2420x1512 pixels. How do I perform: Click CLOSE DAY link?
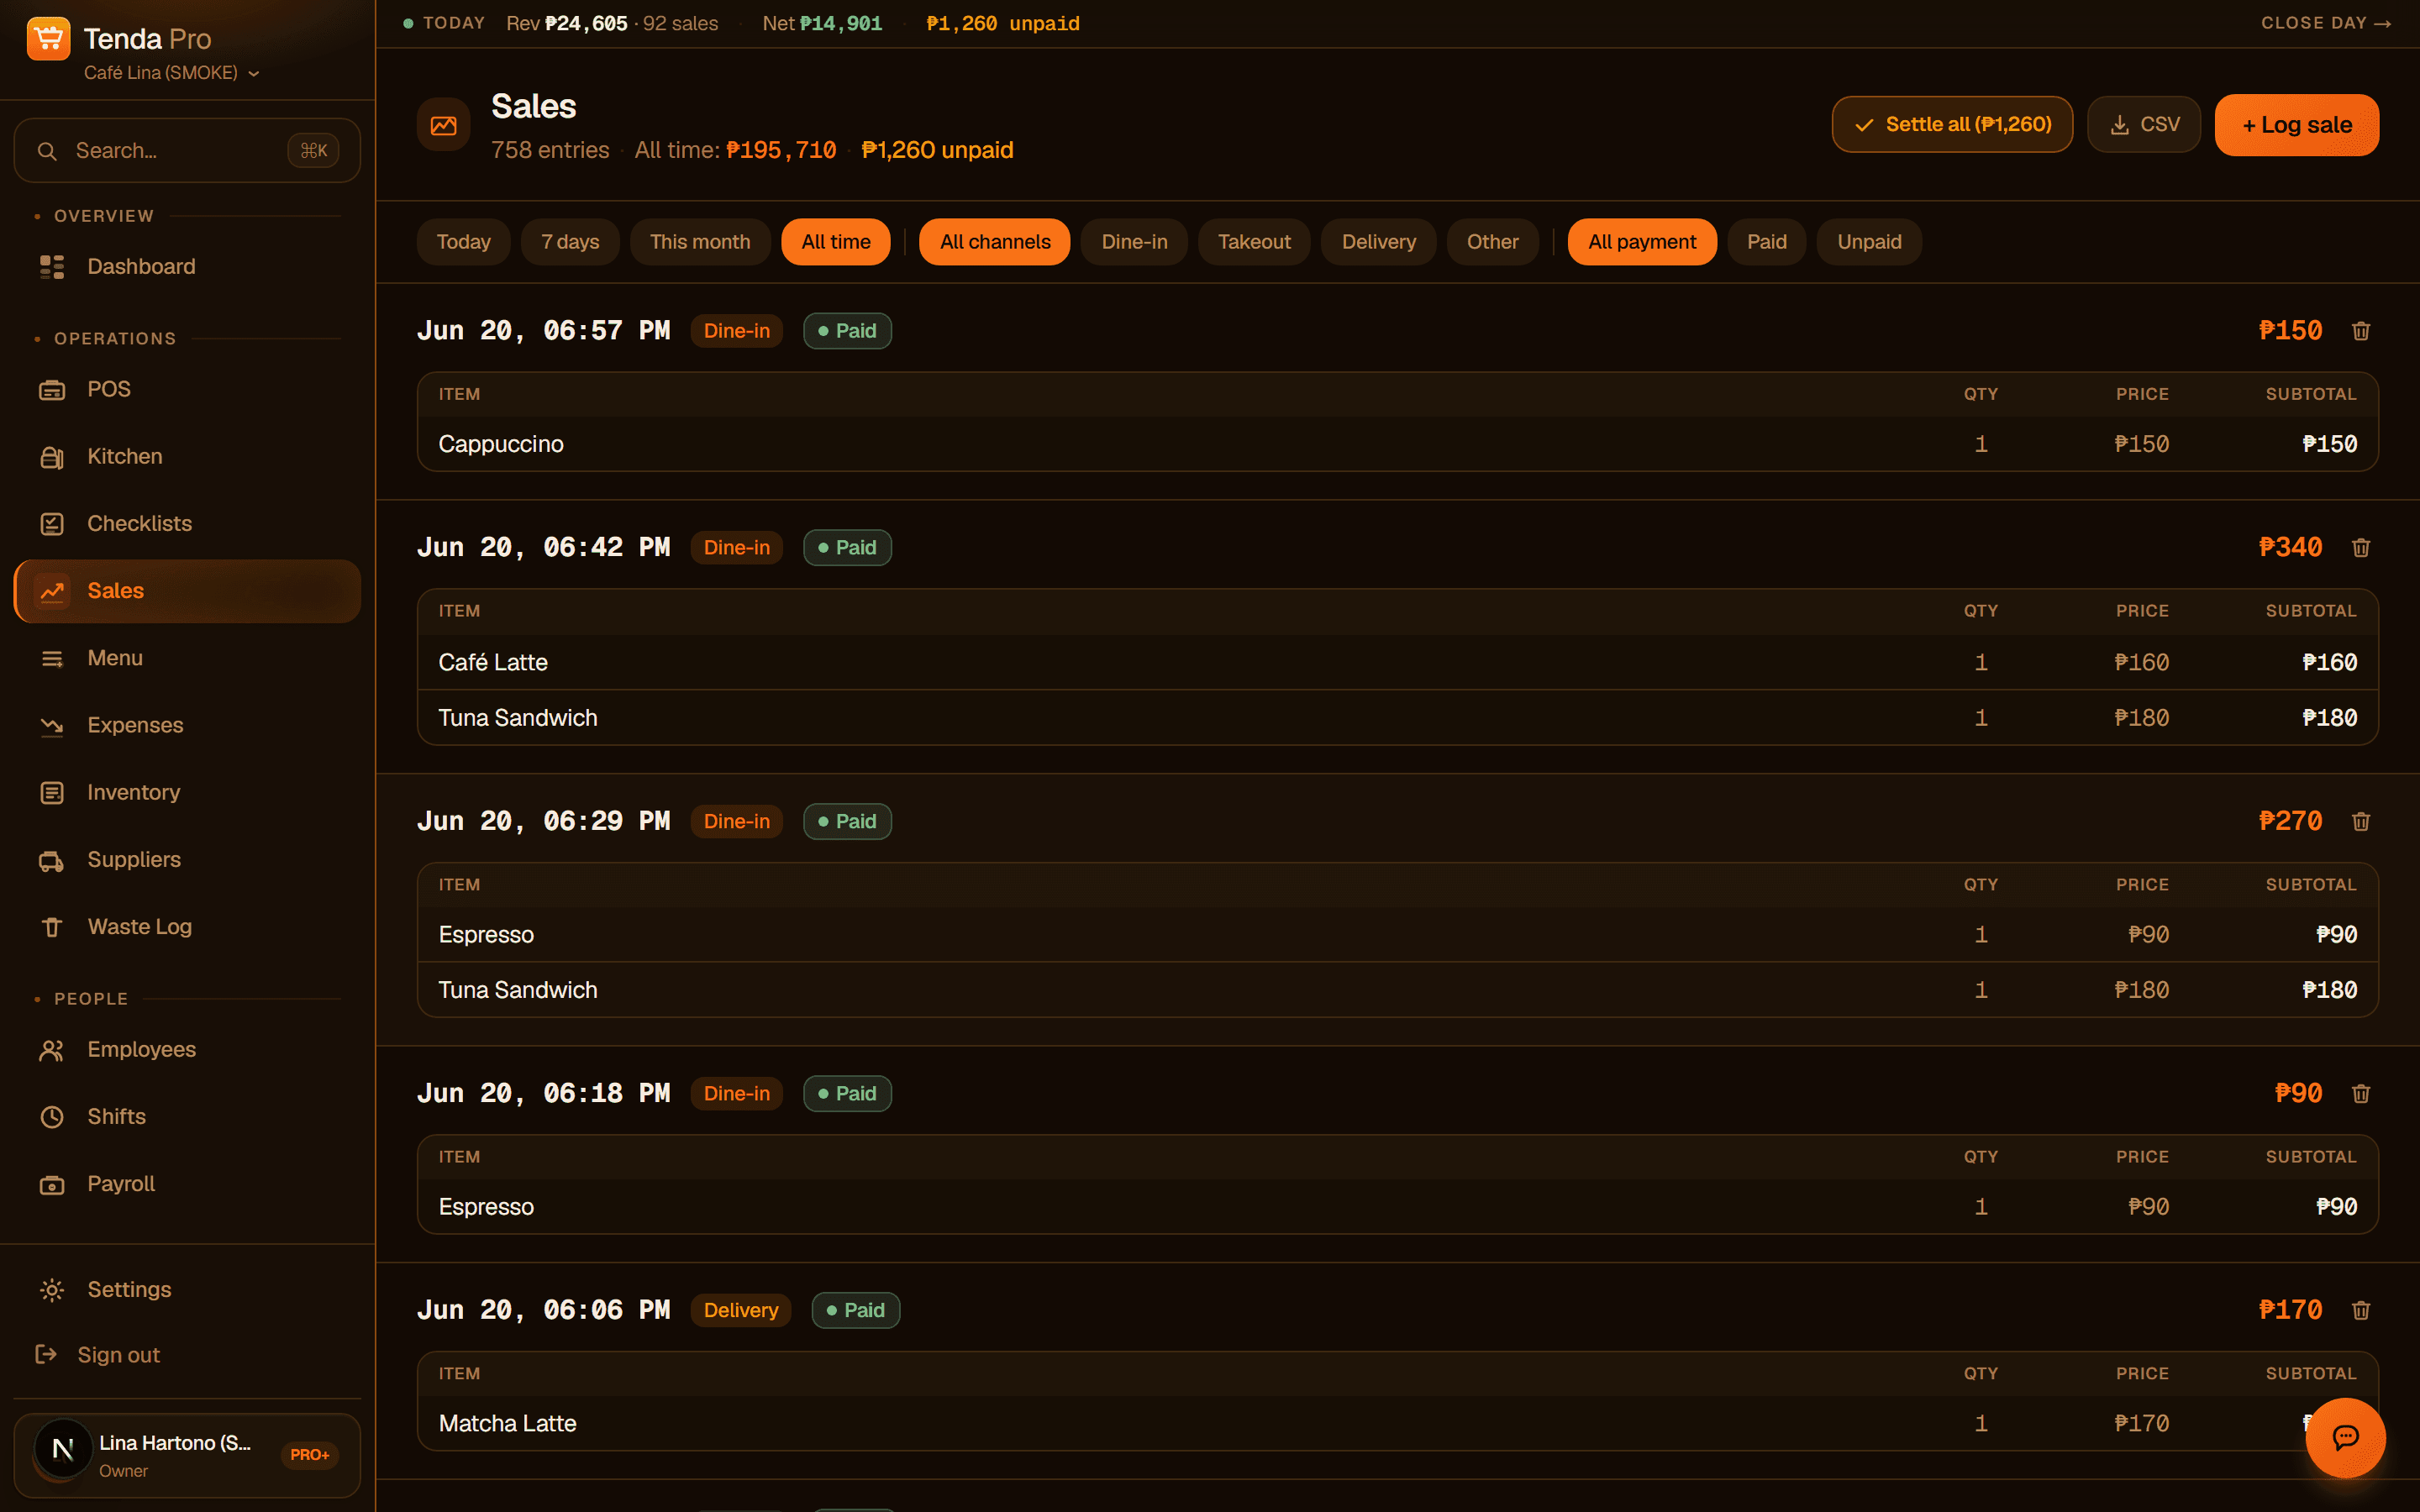[x=2325, y=23]
